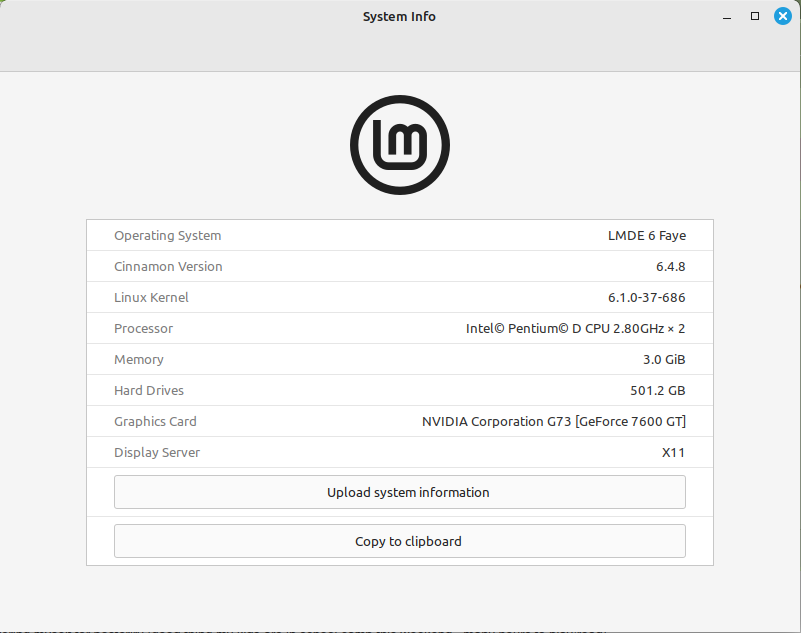Click the Copy to clipboard button
This screenshot has height=633, width=801.
(x=400, y=541)
